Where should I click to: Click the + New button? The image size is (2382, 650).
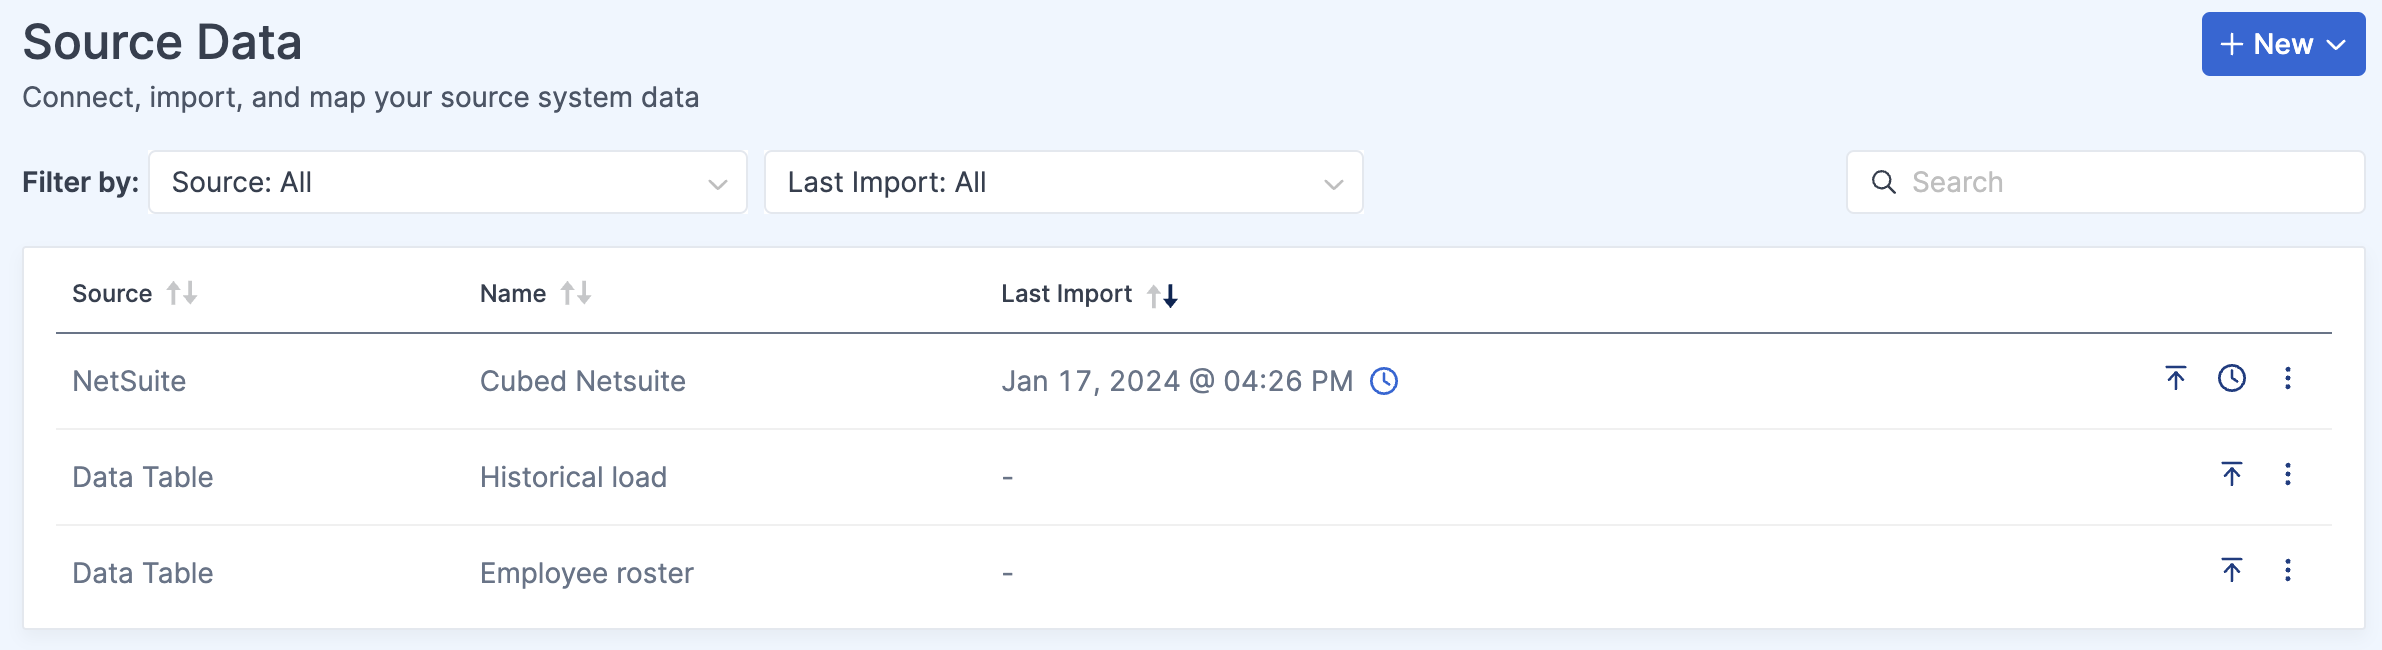[x=2283, y=44]
